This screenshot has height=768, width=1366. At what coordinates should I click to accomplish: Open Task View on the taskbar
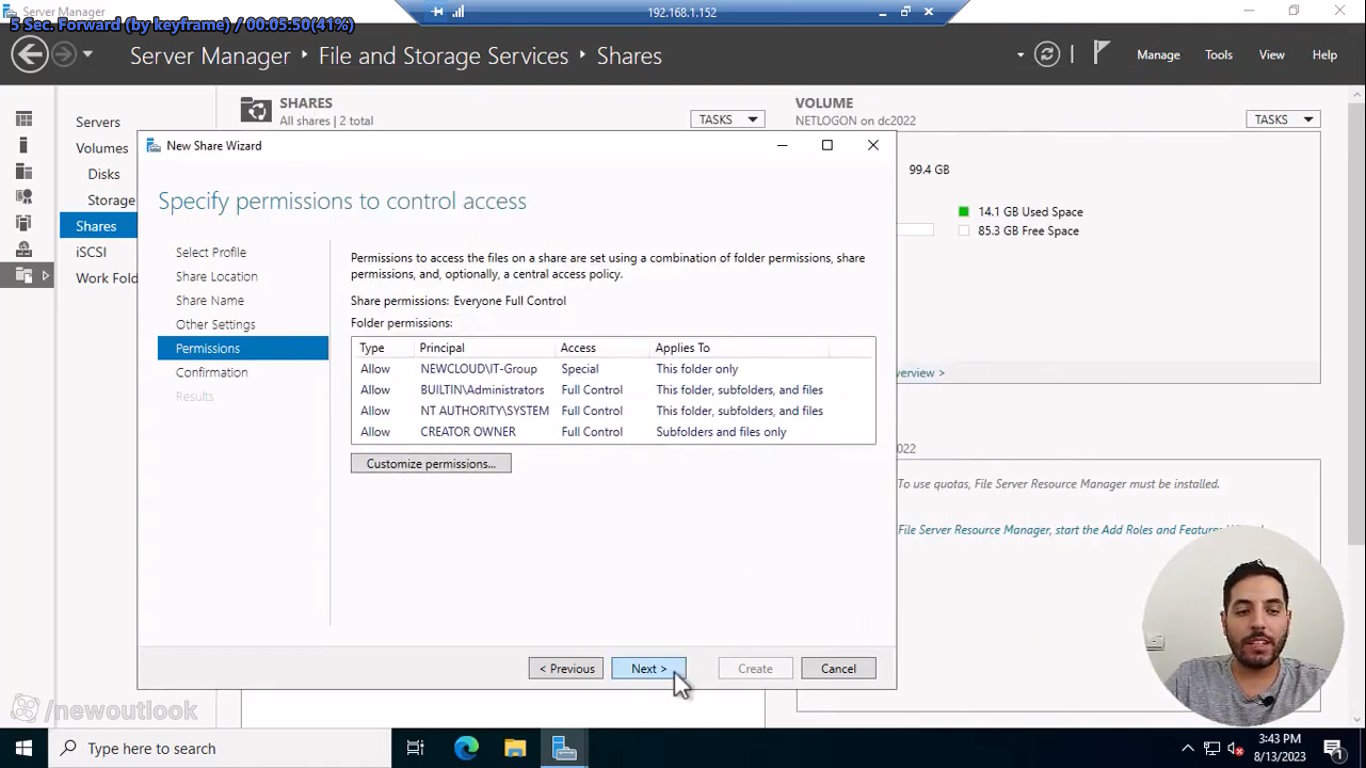(x=415, y=748)
